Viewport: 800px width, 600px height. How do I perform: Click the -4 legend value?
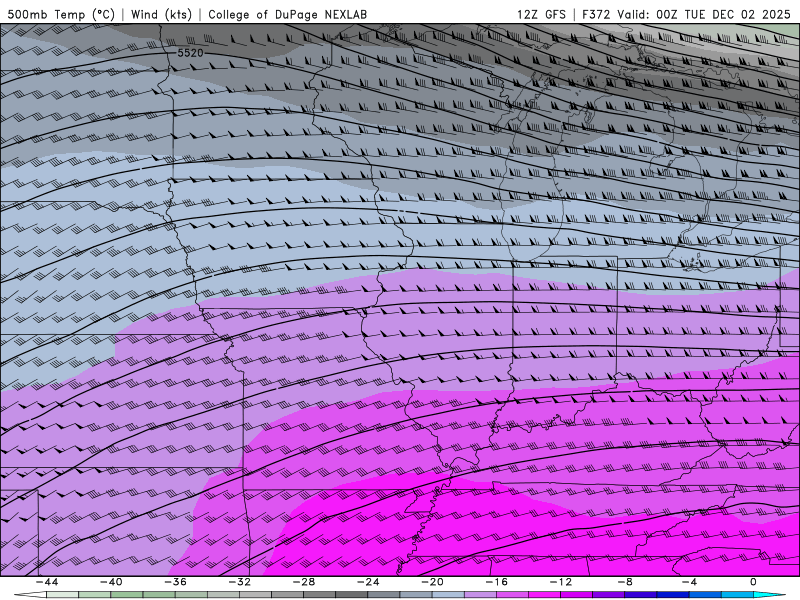pyautogui.click(x=689, y=582)
